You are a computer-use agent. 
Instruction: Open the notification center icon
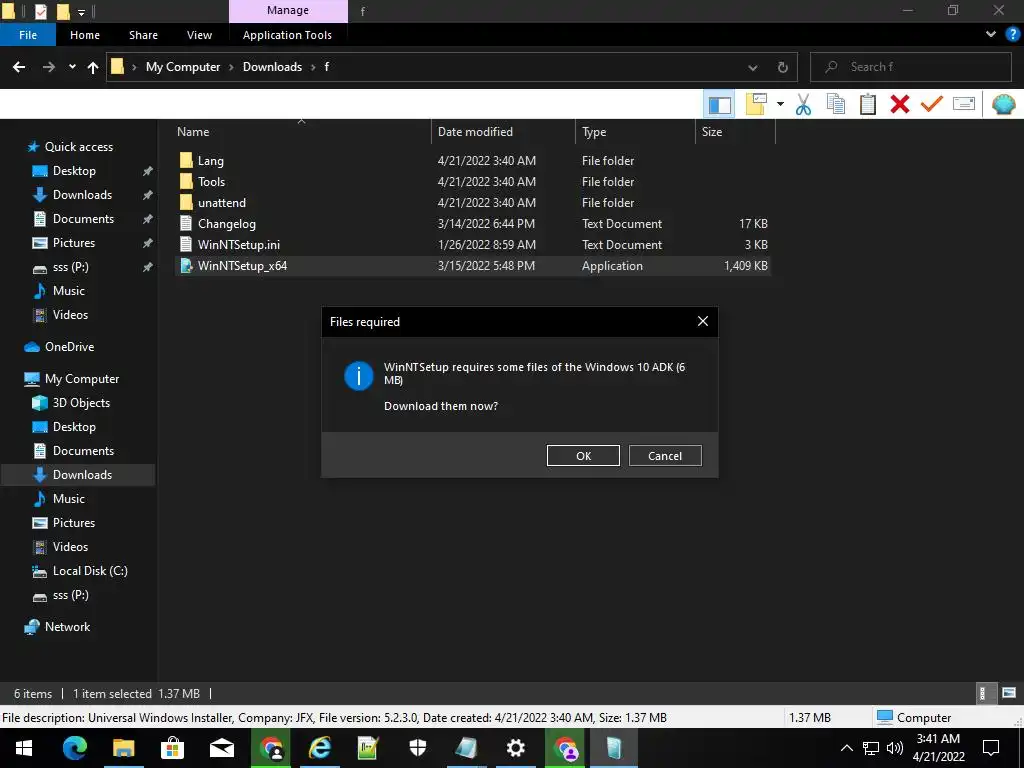click(x=991, y=748)
